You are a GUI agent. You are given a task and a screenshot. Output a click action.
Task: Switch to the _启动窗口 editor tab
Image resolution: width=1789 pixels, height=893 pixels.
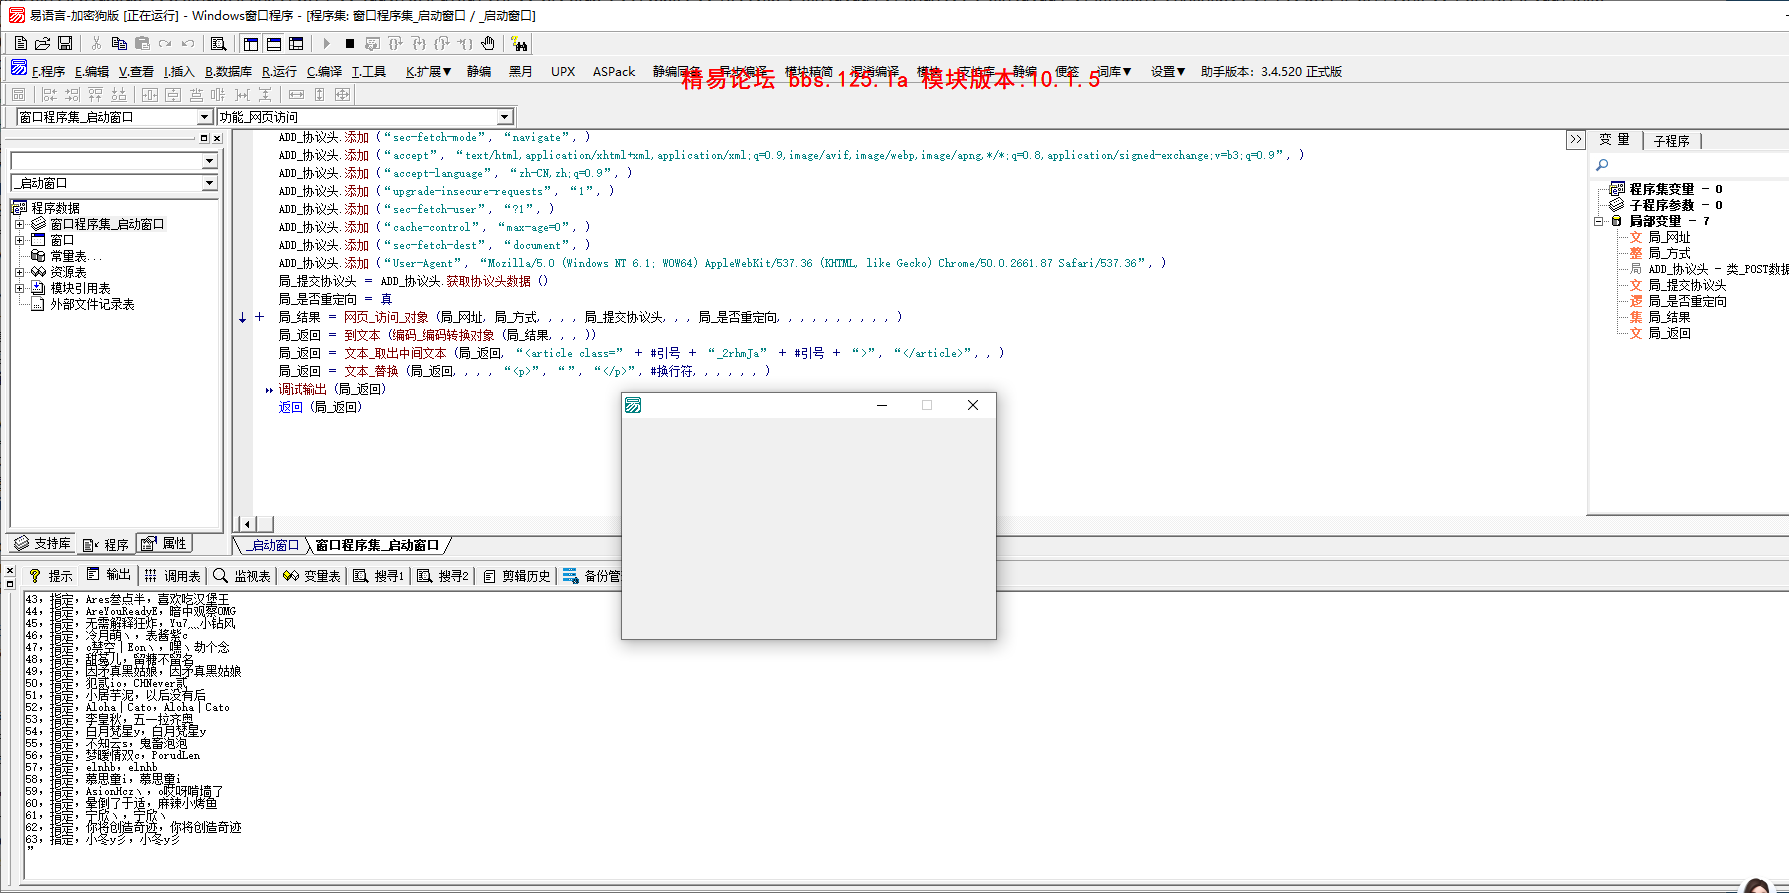(x=272, y=545)
